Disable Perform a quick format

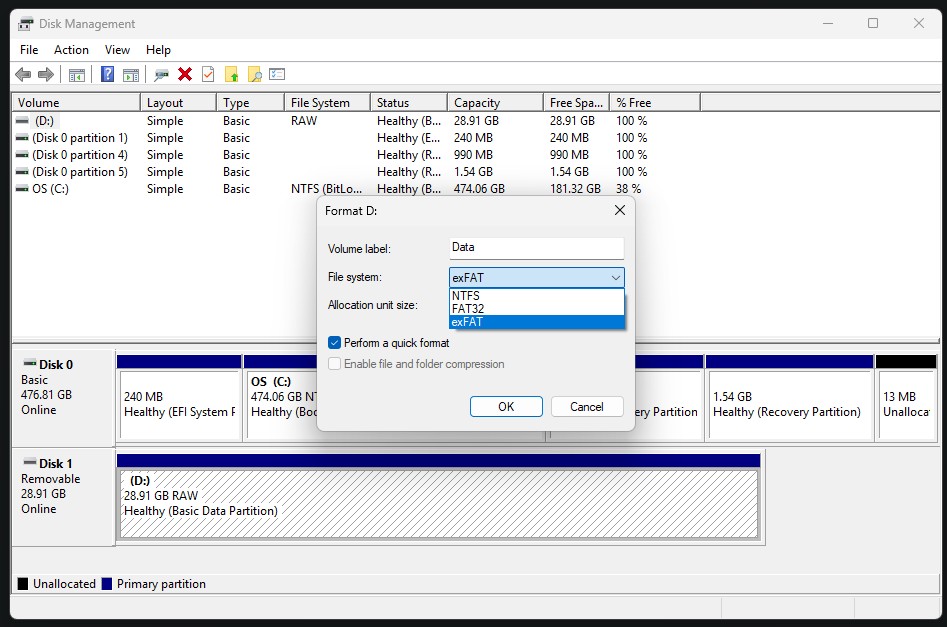point(334,342)
